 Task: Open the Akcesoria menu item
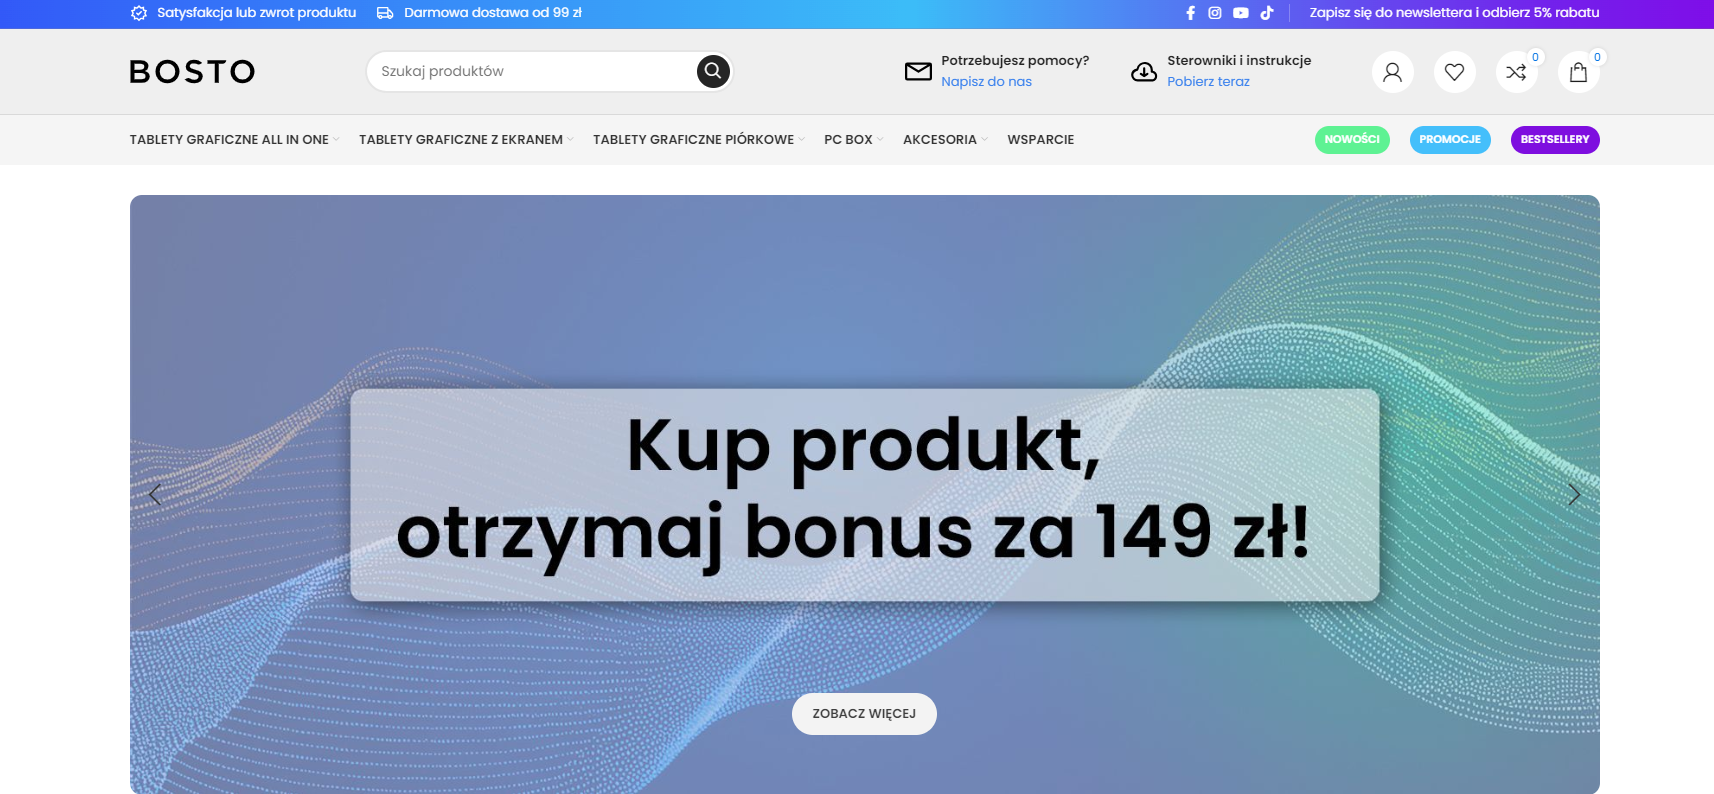coord(945,140)
